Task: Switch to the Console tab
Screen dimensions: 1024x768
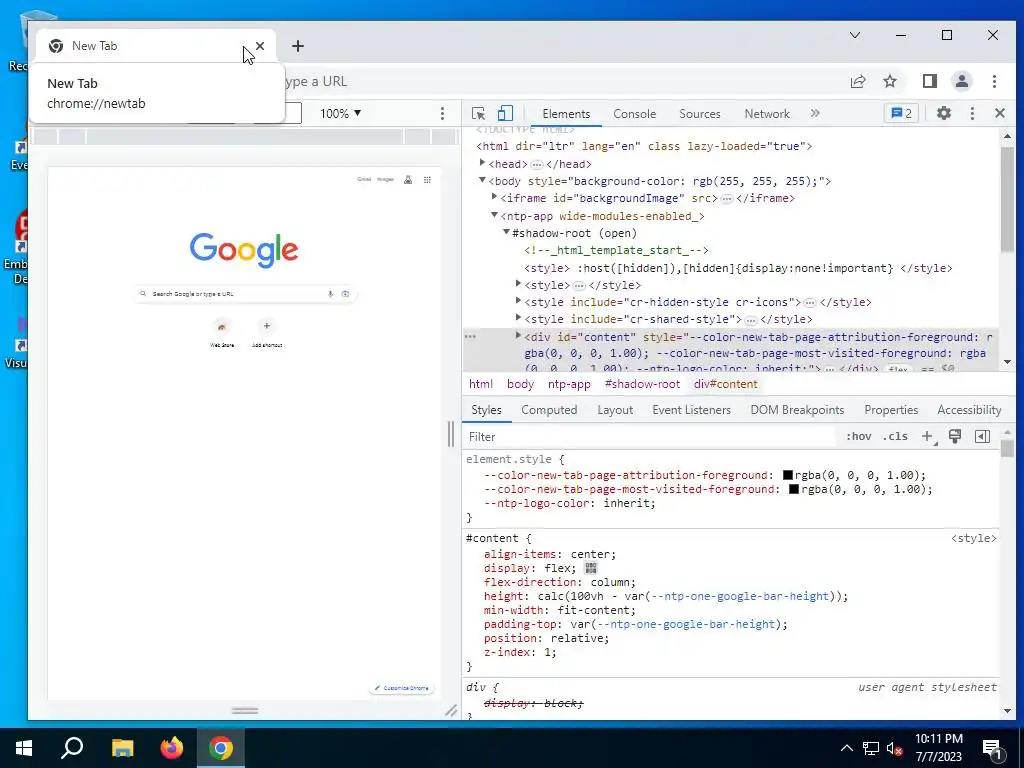Action: point(634,114)
